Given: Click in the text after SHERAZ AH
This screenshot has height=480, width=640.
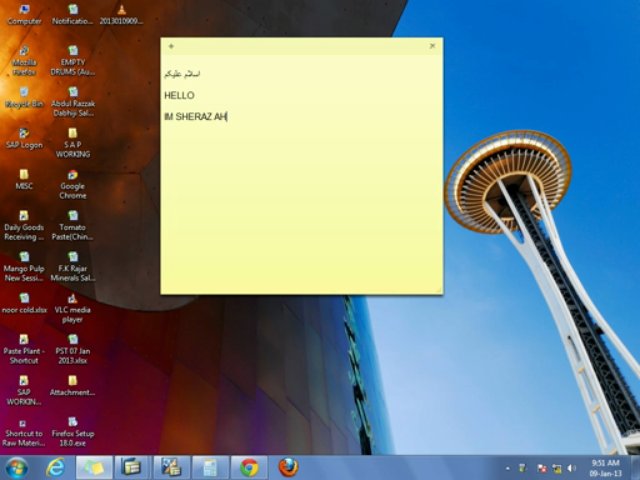Looking at the screenshot, I should tap(229, 117).
